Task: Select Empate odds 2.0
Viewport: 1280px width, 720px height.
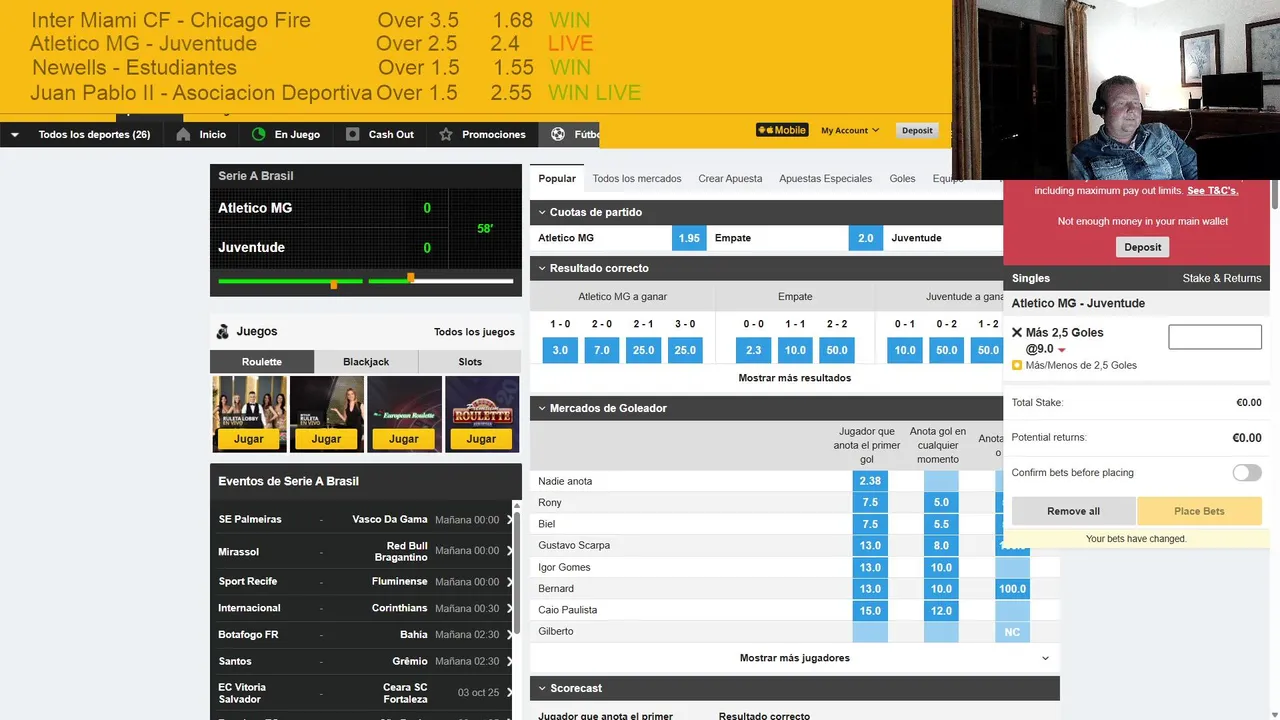Action: click(865, 238)
